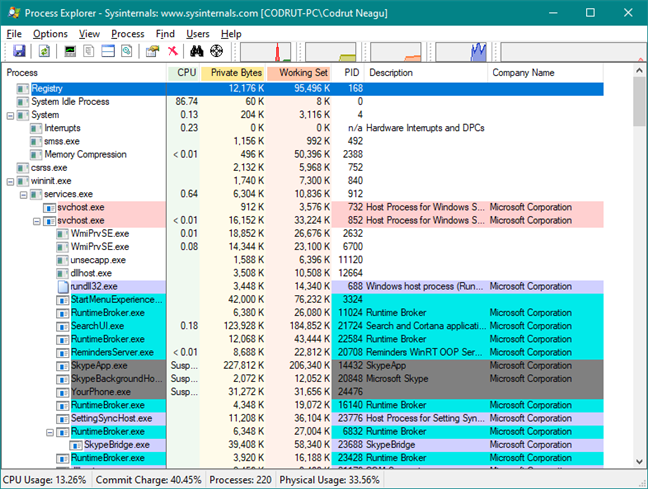This screenshot has height=489, width=648.
Task: Sort by the Working Set column header
Action: [300, 73]
